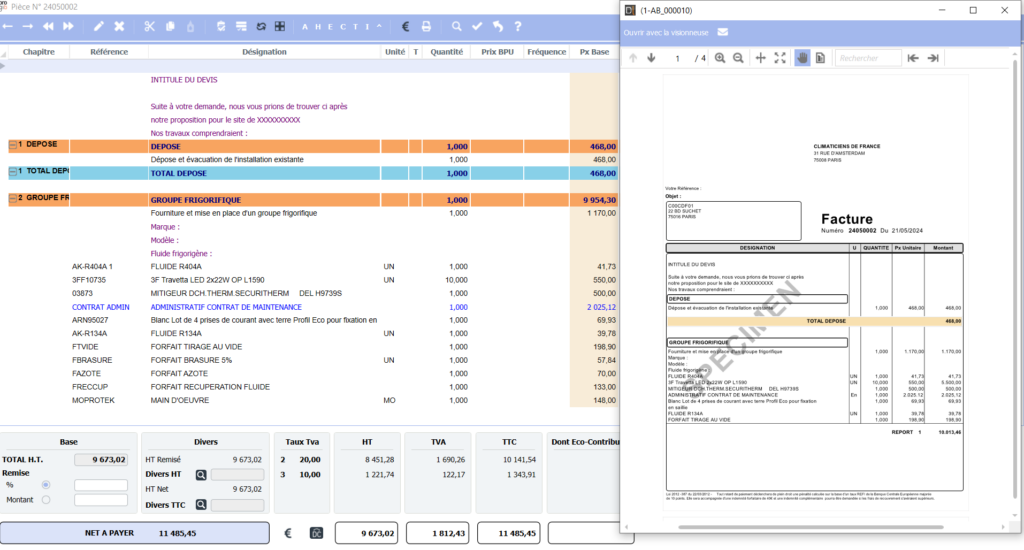Collapse the 1 TOTAL DEPOSE row
This screenshot has height=550, width=1024.
click(13, 172)
